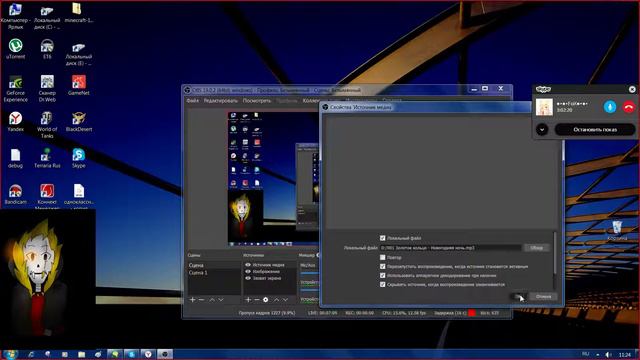Move scene up with arrow icon
Screen dimensions: 640x360
(212, 300)
